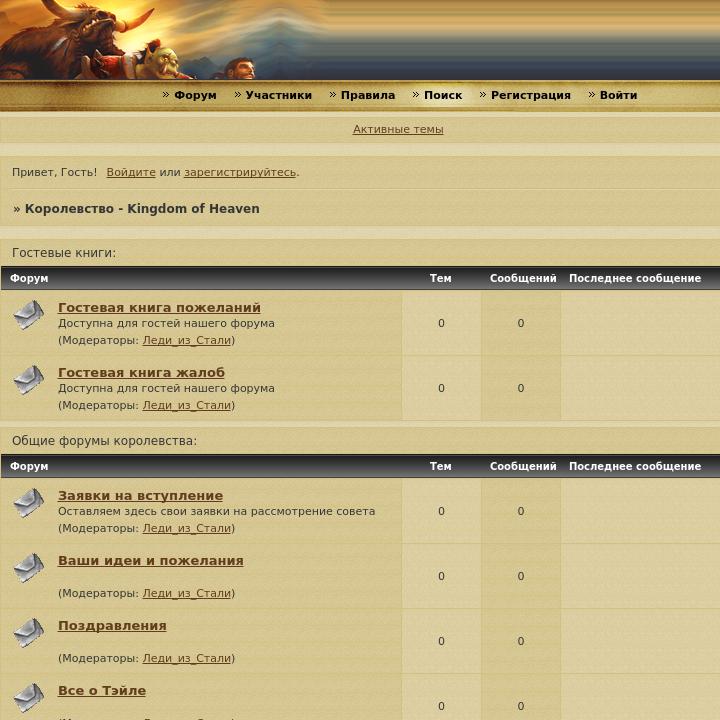Select Войти in the navigation bar
The height and width of the screenshot is (720, 720).
618,95
